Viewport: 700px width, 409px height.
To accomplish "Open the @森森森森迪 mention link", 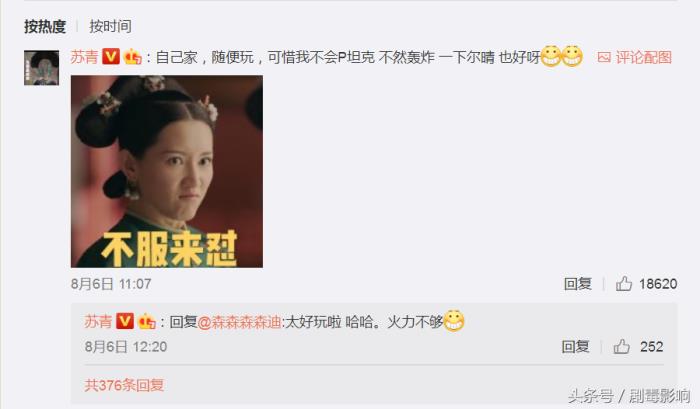I will coord(239,321).
